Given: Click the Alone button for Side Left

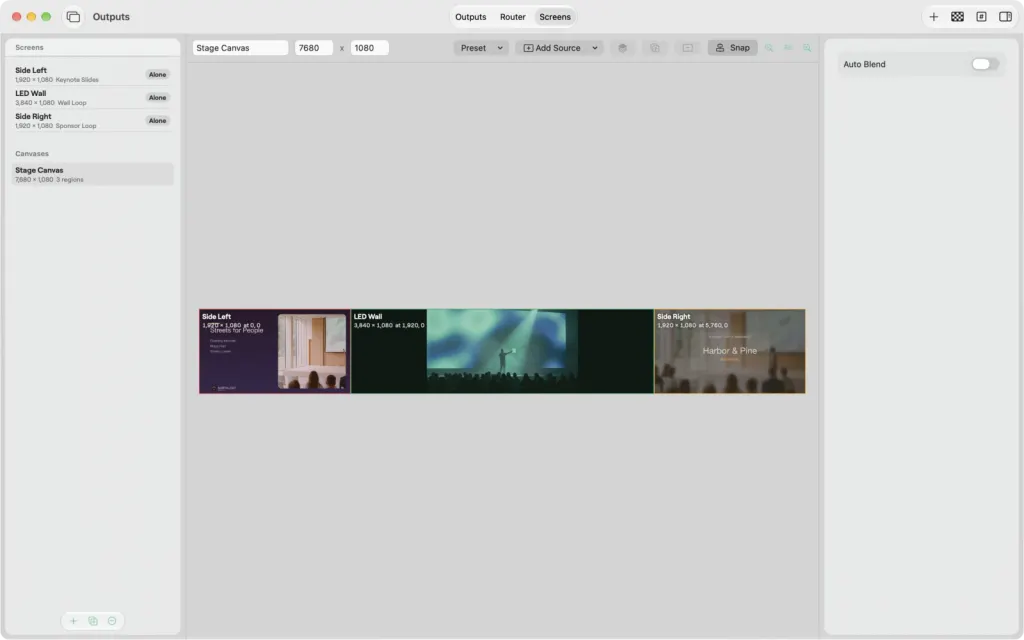Looking at the screenshot, I should click(x=157, y=74).
